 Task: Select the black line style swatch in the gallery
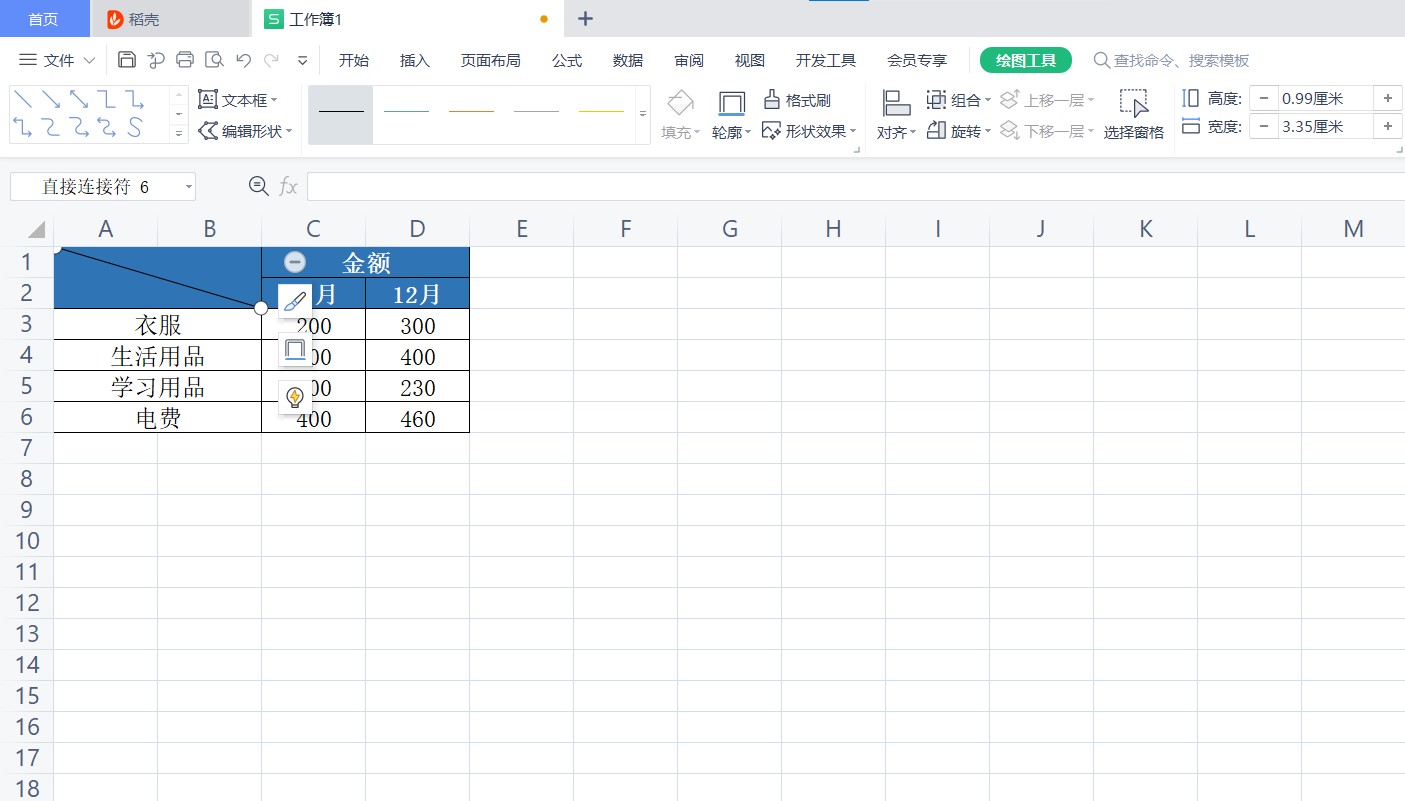pyautogui.click(x=340, y=113)
